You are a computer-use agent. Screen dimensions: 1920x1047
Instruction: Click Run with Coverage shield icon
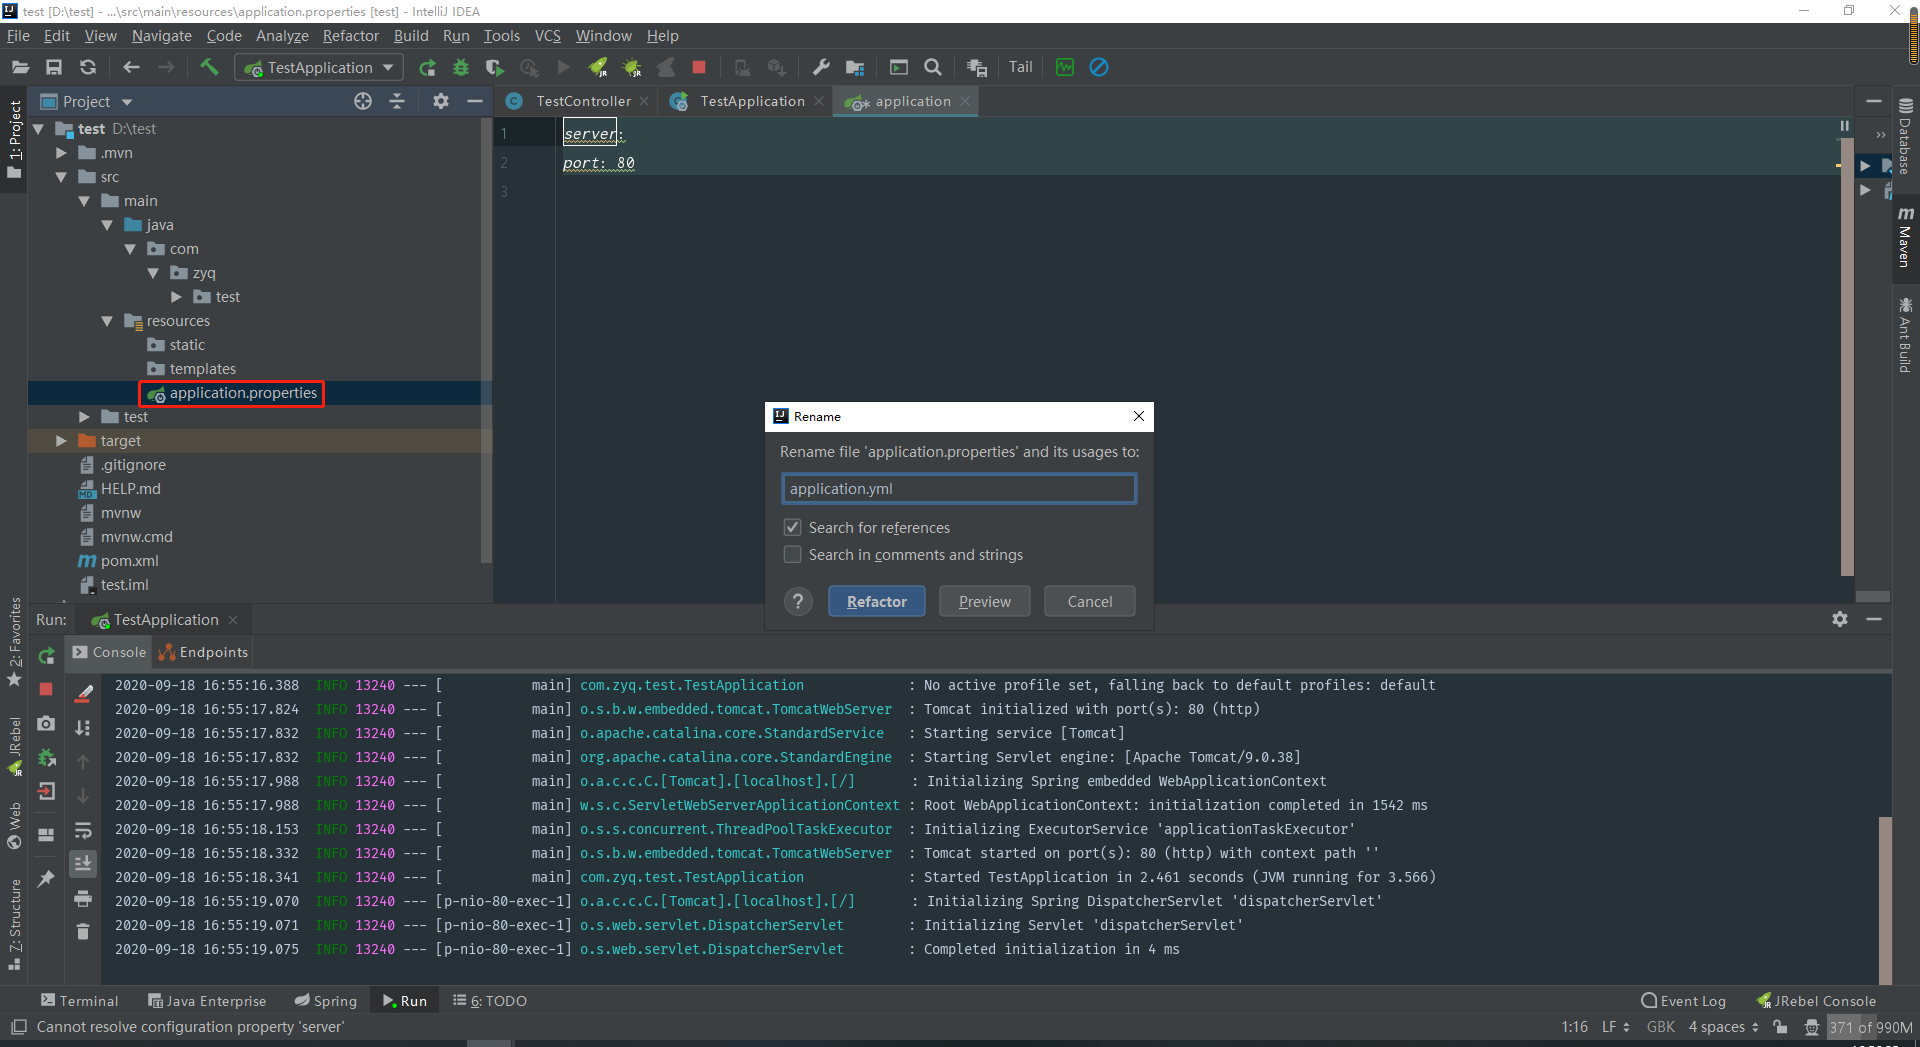click(x=494, y=67)
